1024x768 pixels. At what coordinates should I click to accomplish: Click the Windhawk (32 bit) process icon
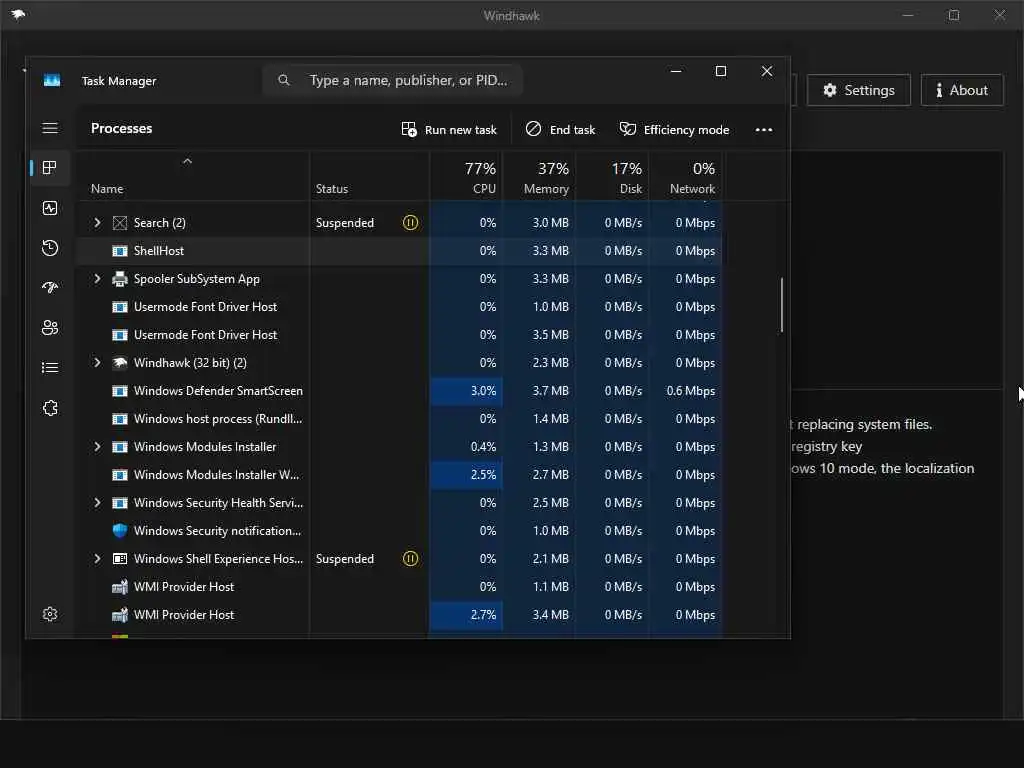click(120, 363)
